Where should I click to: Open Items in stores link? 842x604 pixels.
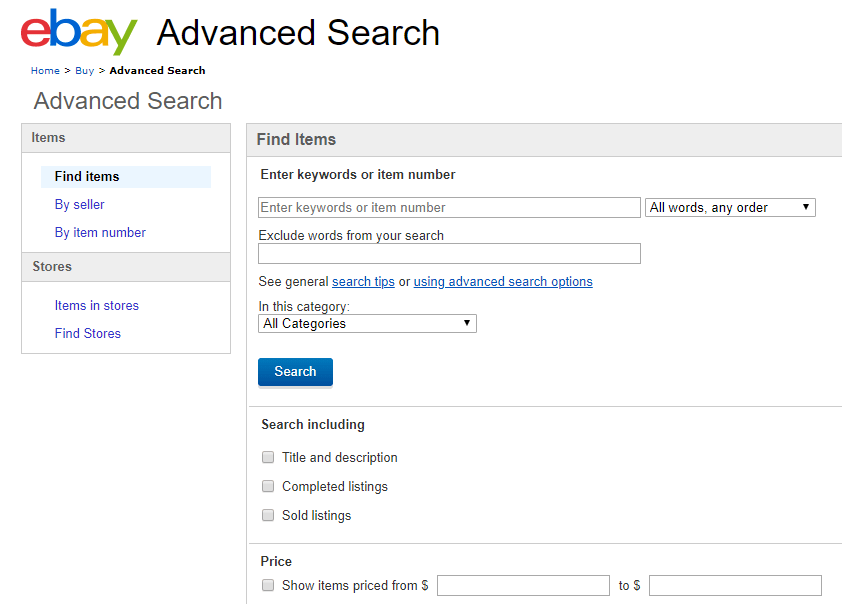pos(97,305)
